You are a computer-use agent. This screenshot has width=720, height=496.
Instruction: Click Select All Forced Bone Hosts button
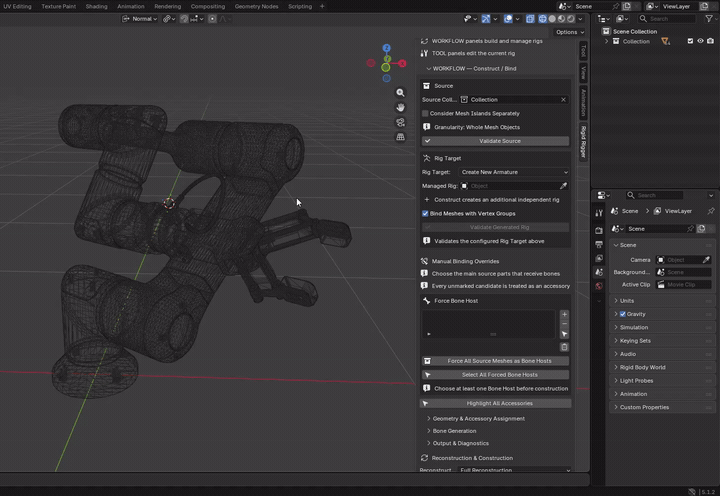tap(495, 375)
